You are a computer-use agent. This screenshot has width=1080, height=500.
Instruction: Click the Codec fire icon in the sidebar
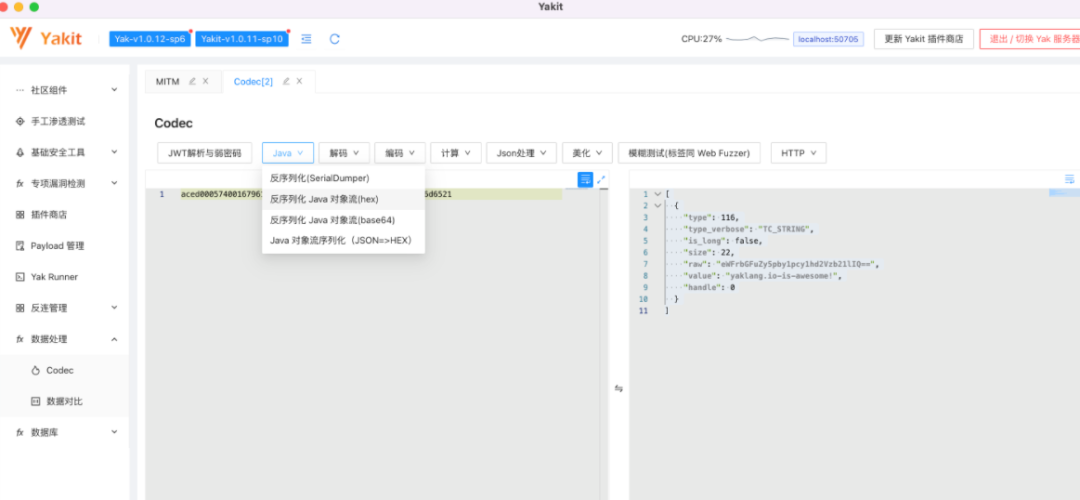coord(36,371)
